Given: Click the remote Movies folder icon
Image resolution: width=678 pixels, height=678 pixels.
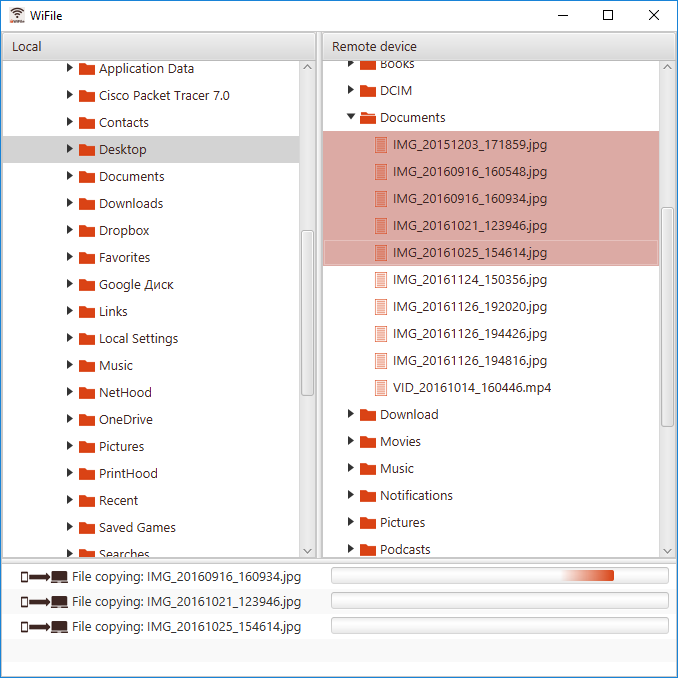Looking at the screenshot, I should (x=368, y=442).
